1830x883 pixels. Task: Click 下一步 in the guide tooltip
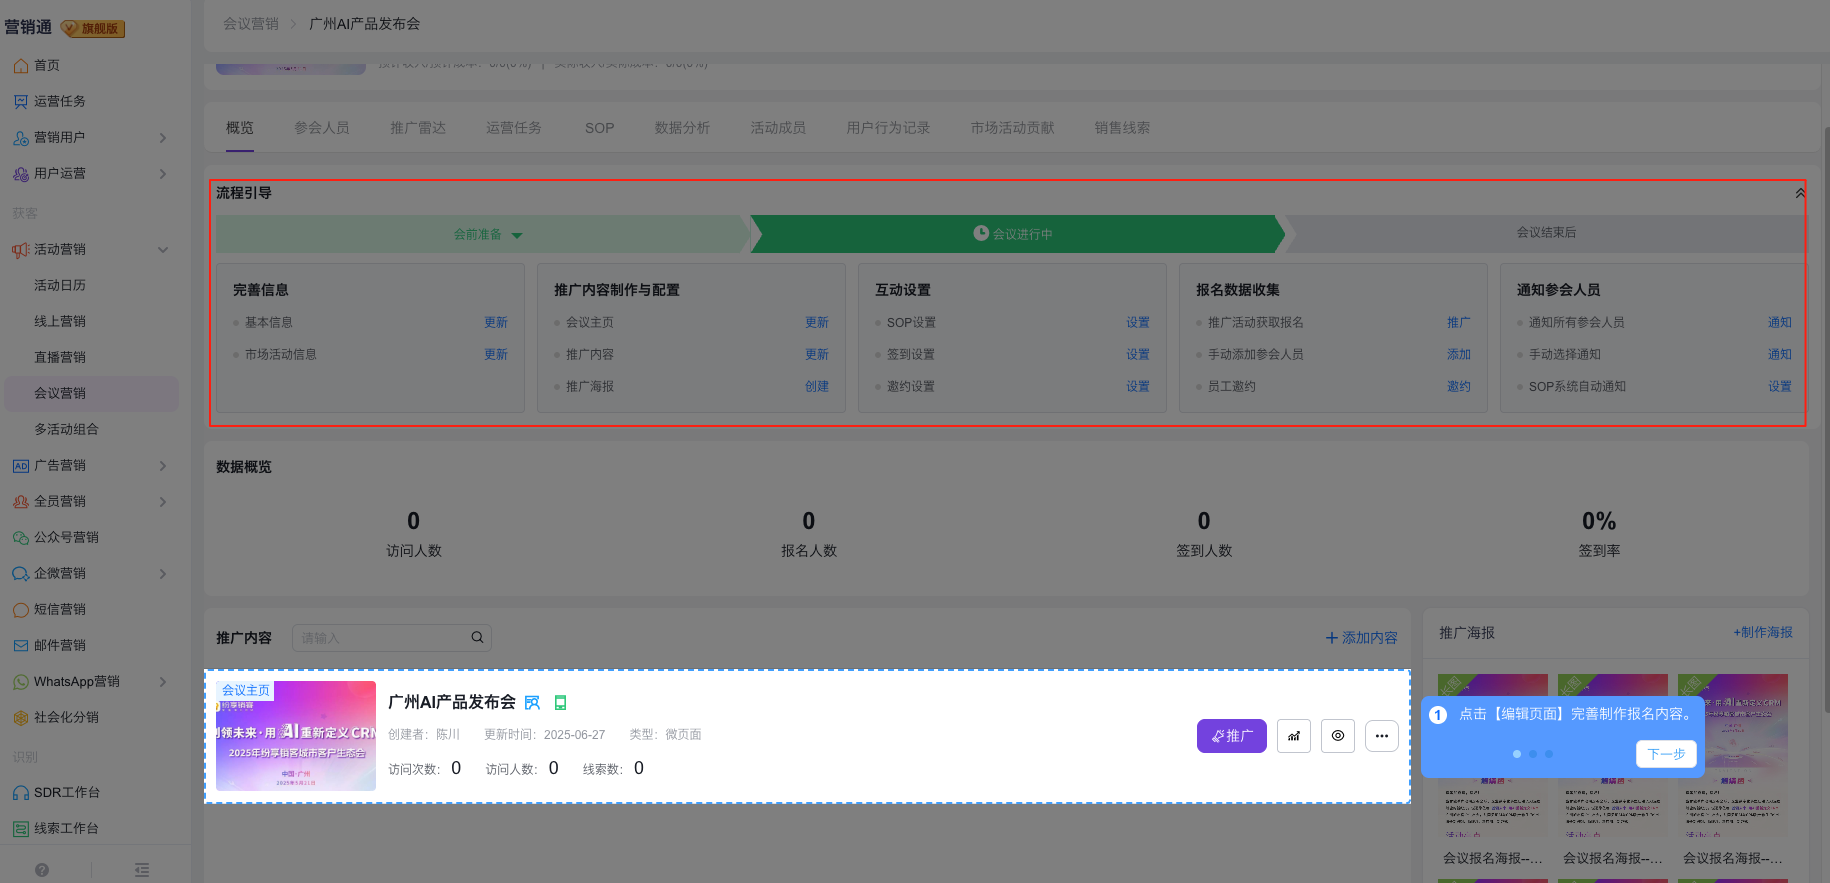coord(1667,754)
